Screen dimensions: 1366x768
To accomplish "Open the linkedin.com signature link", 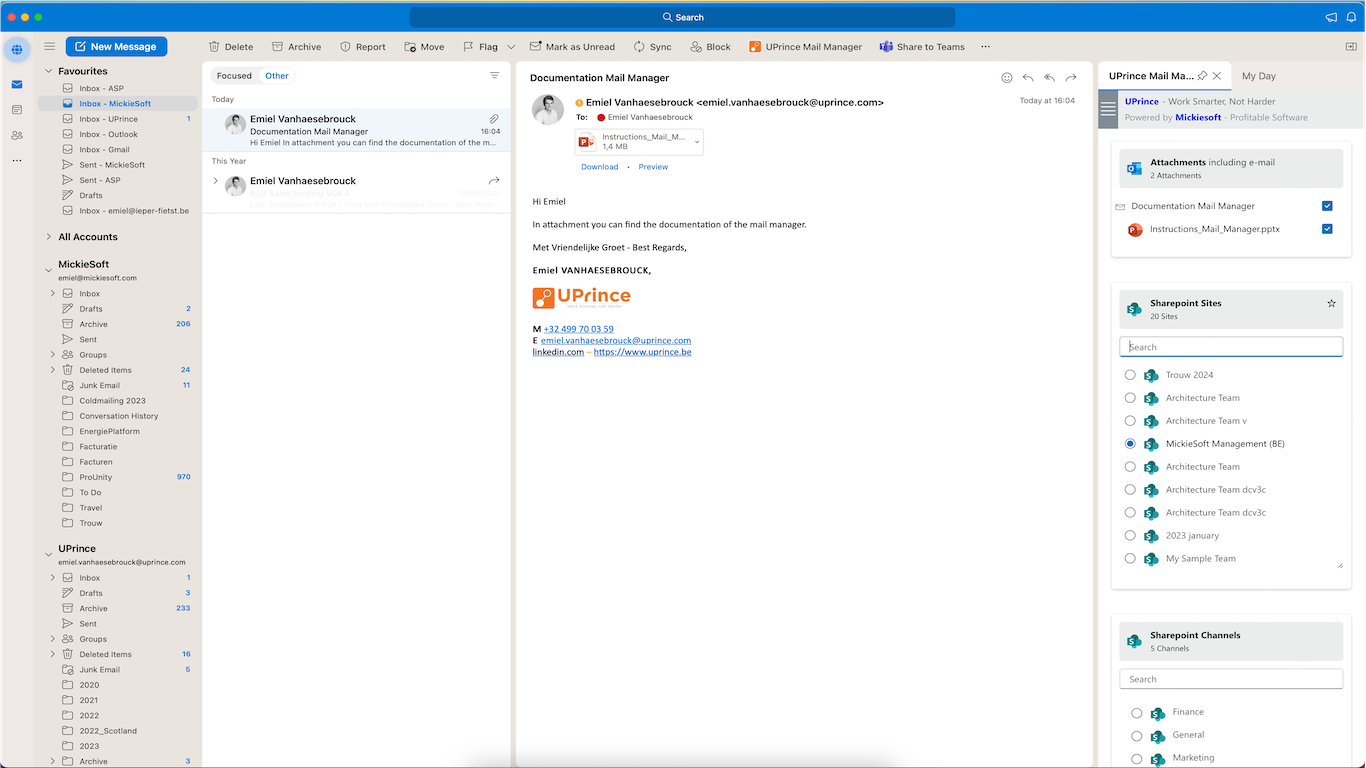I will click(x=558, y=352).
